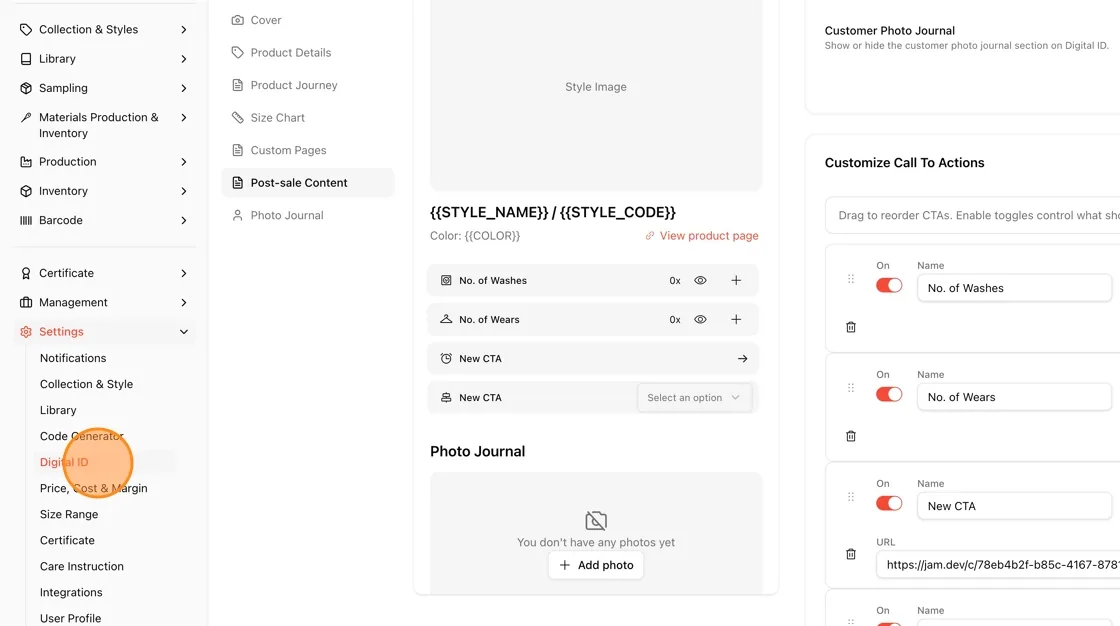Click the Collection & Styles tag icon
Screen dimensions: 1120x626
coord(26,29)
